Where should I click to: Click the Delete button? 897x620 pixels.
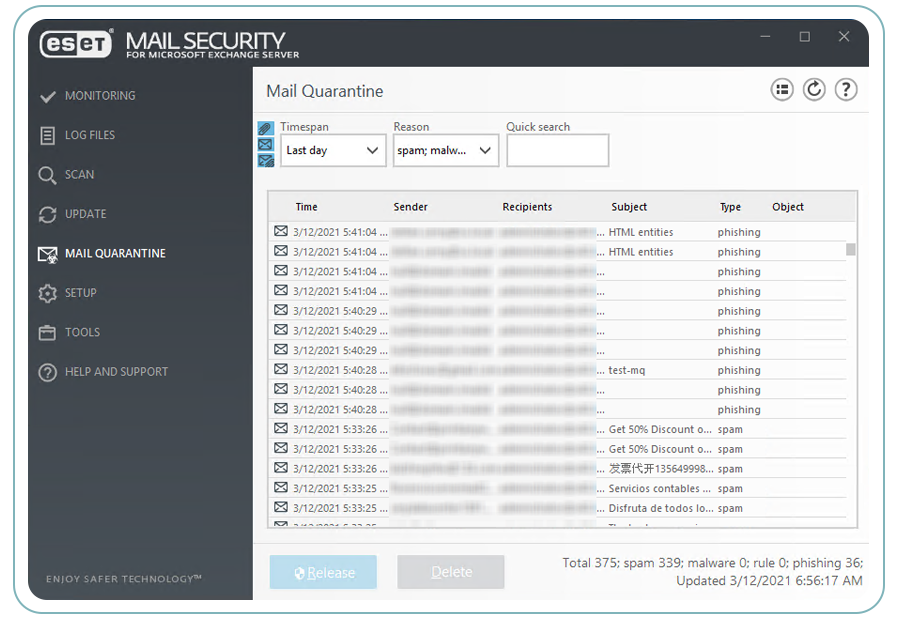click(451, 572)
